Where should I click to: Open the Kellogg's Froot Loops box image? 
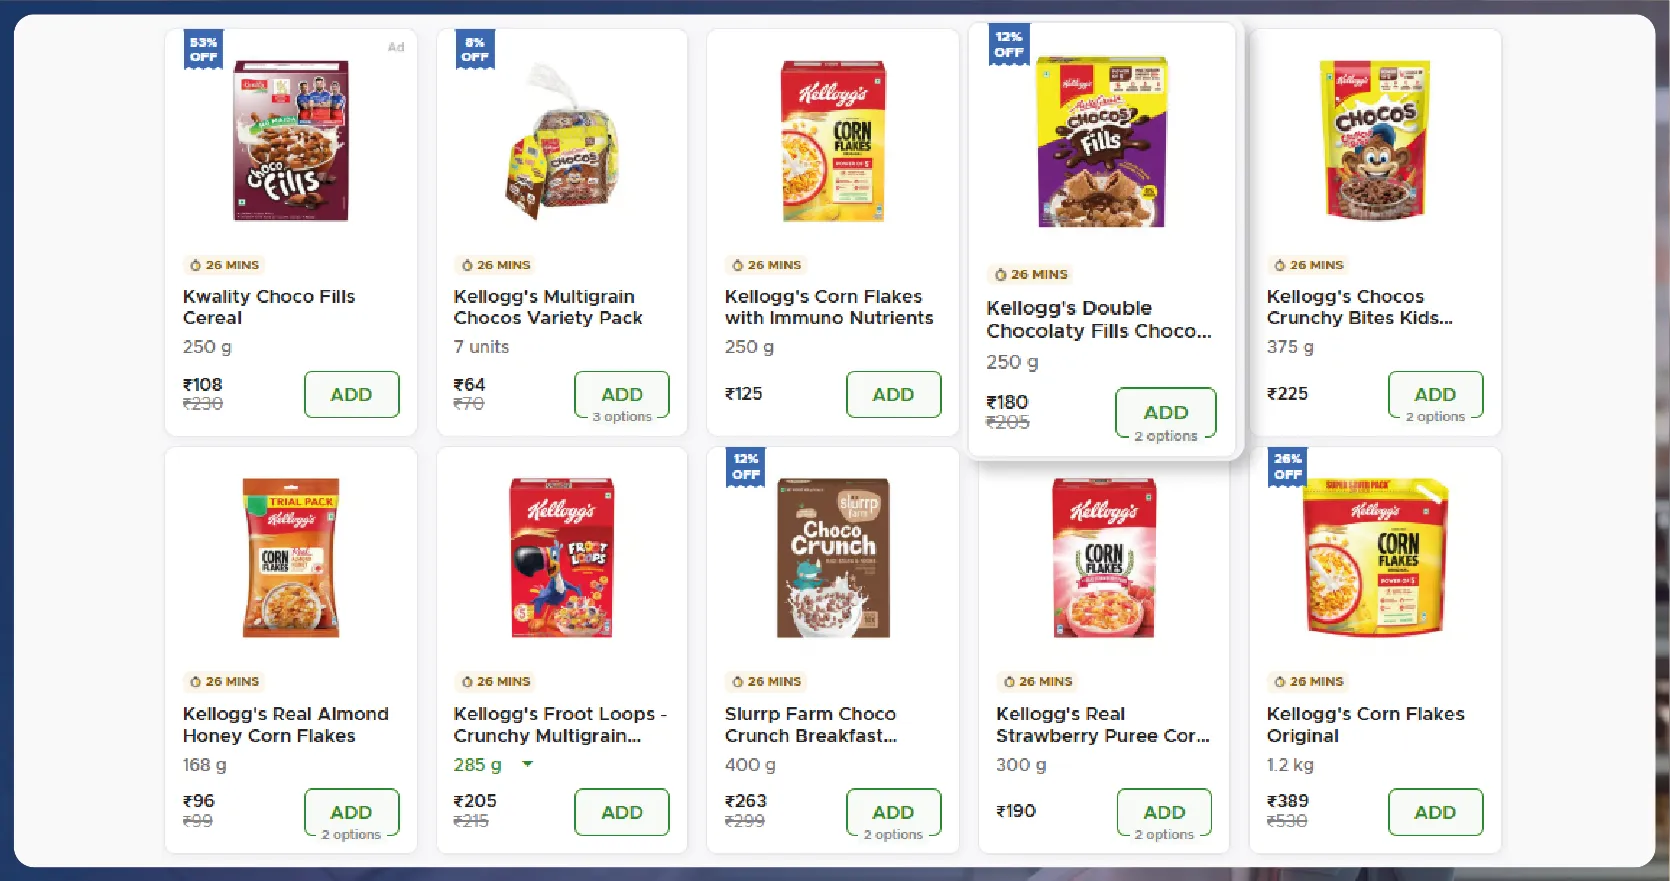(562, 557)
